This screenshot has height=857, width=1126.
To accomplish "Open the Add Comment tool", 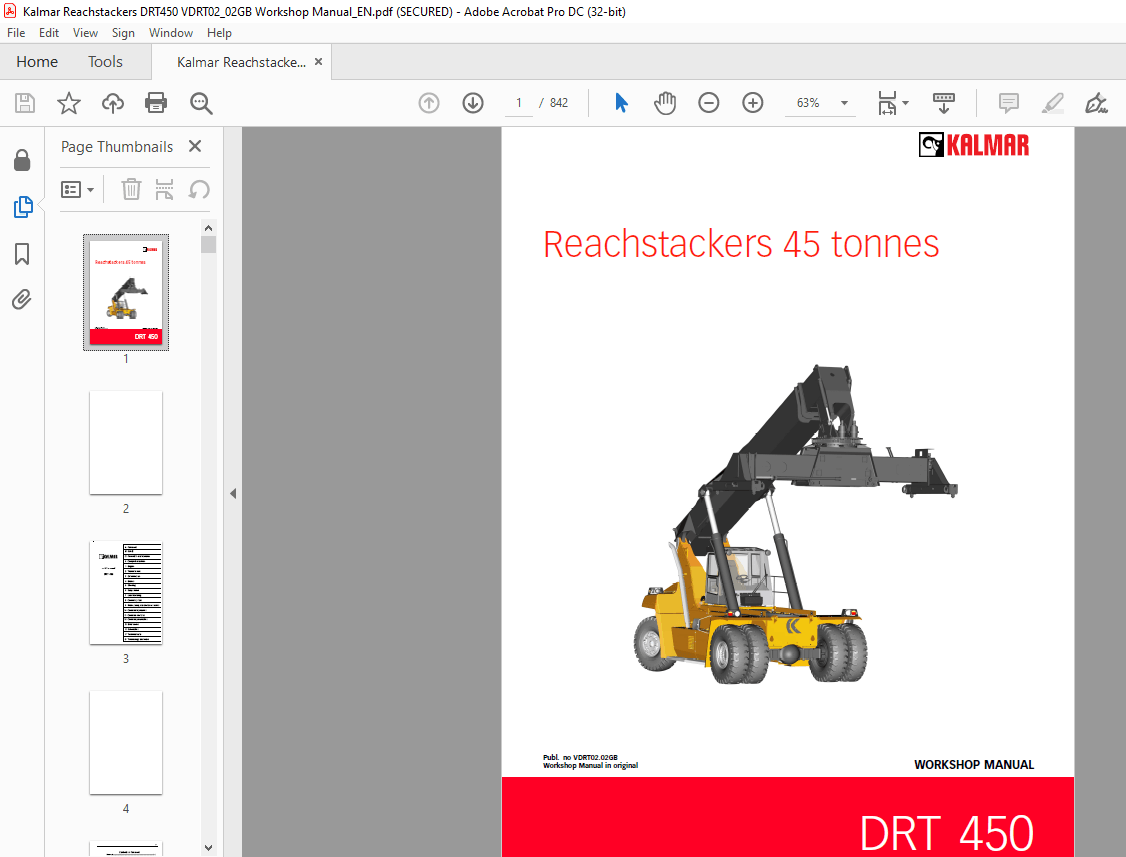I will (x=1008, y=103).
